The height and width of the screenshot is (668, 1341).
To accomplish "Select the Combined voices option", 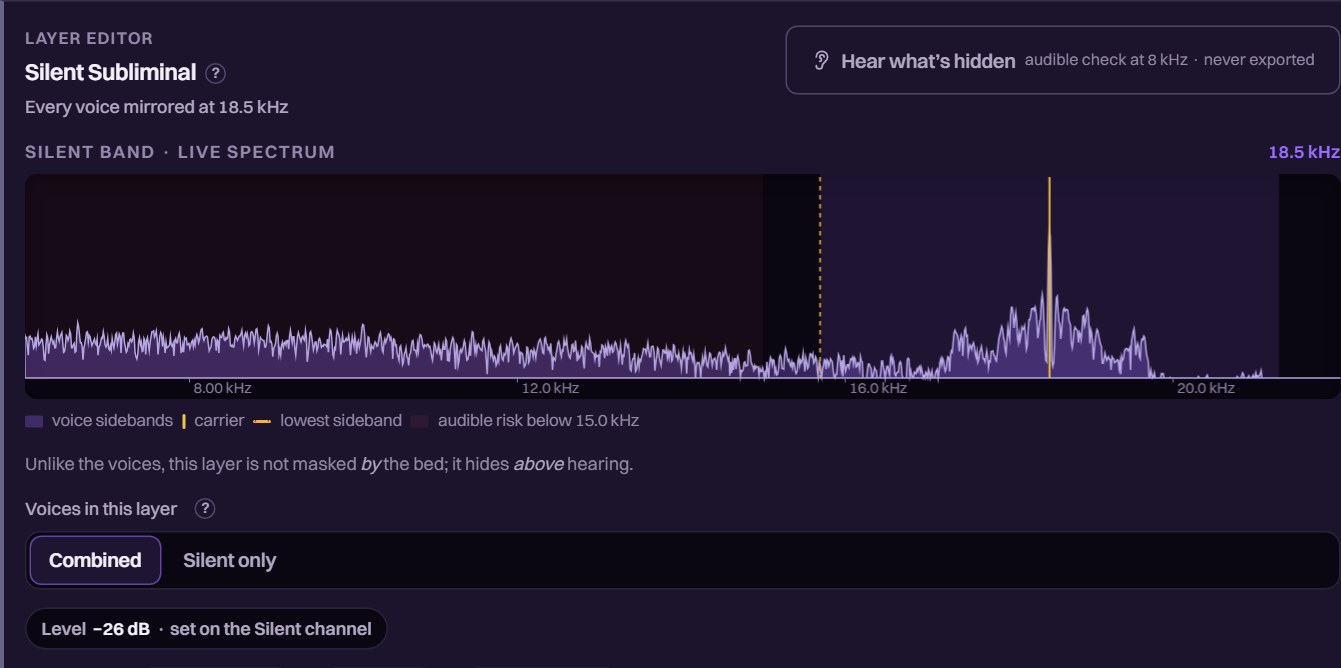I will coord(95,560).
